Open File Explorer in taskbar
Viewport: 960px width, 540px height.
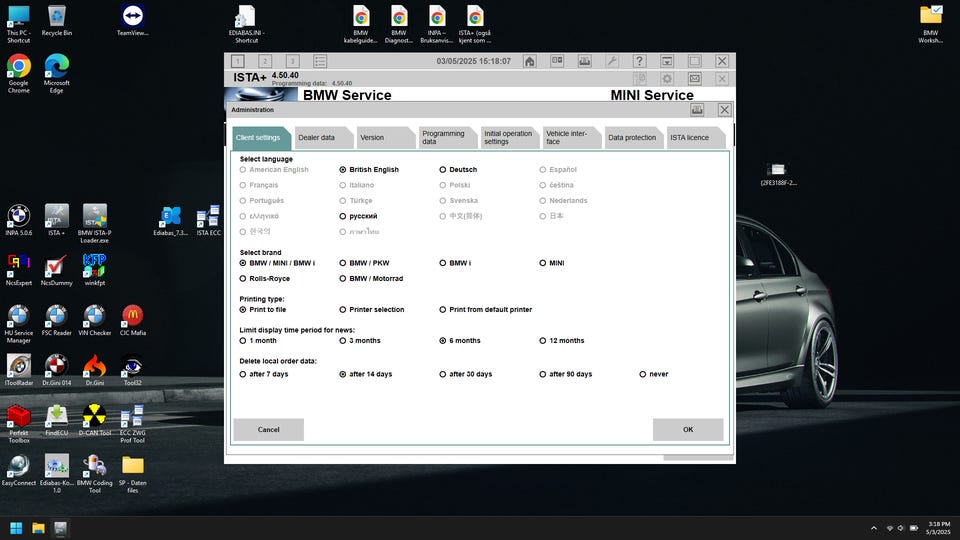(39, 528)
